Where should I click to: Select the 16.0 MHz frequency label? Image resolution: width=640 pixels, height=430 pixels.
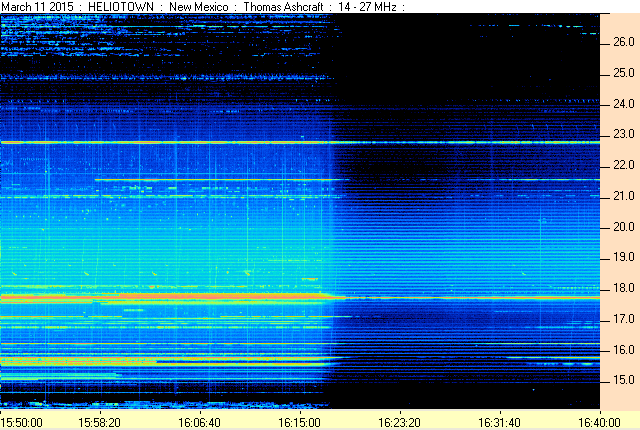click(624, 350)
